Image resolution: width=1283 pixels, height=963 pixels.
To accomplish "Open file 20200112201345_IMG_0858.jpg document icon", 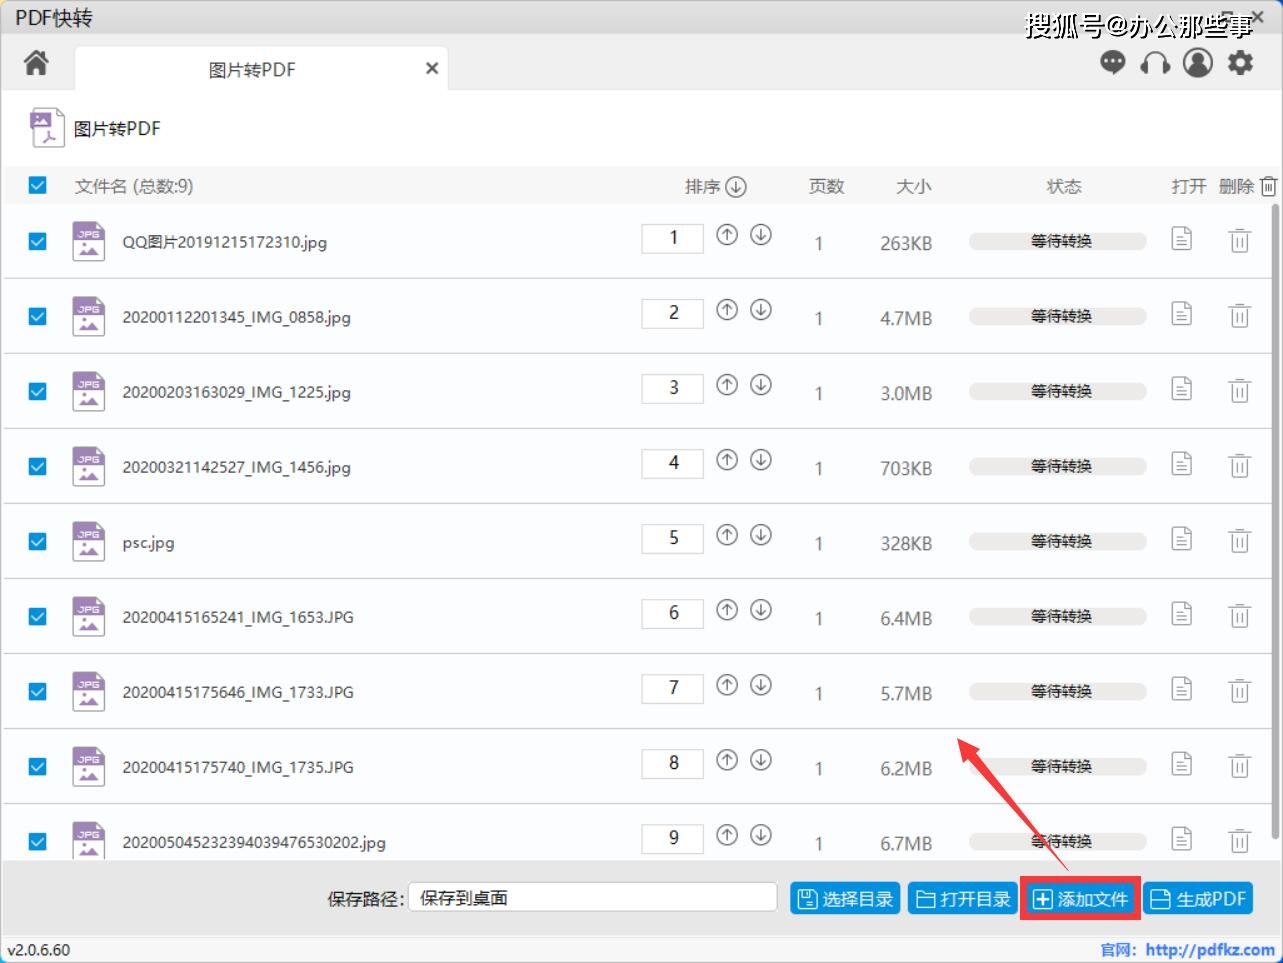I will (x=1182, y=314).
